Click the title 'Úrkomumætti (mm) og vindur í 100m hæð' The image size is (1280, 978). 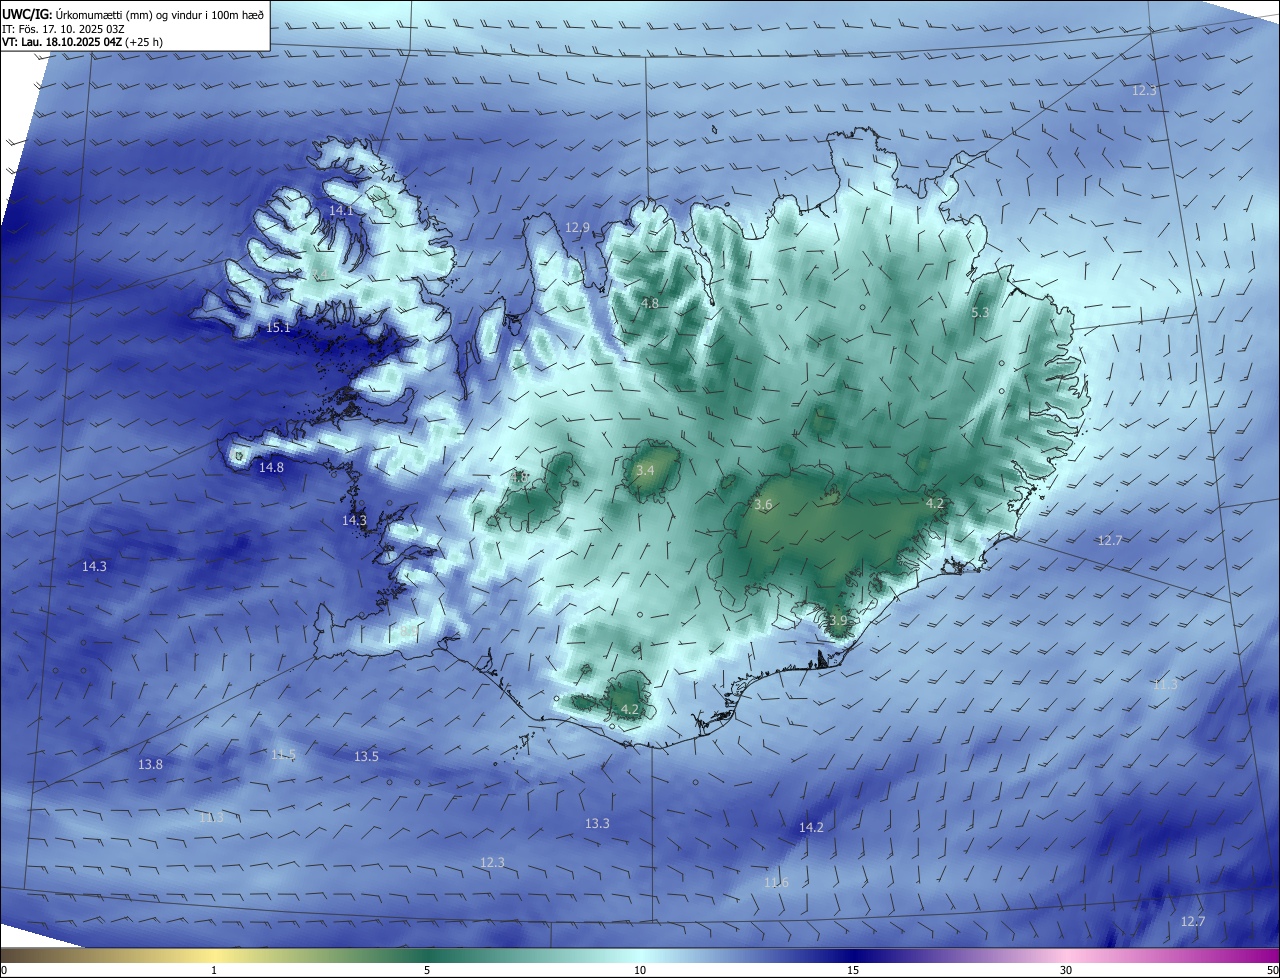pyautogui.click(x=160, y=14)
